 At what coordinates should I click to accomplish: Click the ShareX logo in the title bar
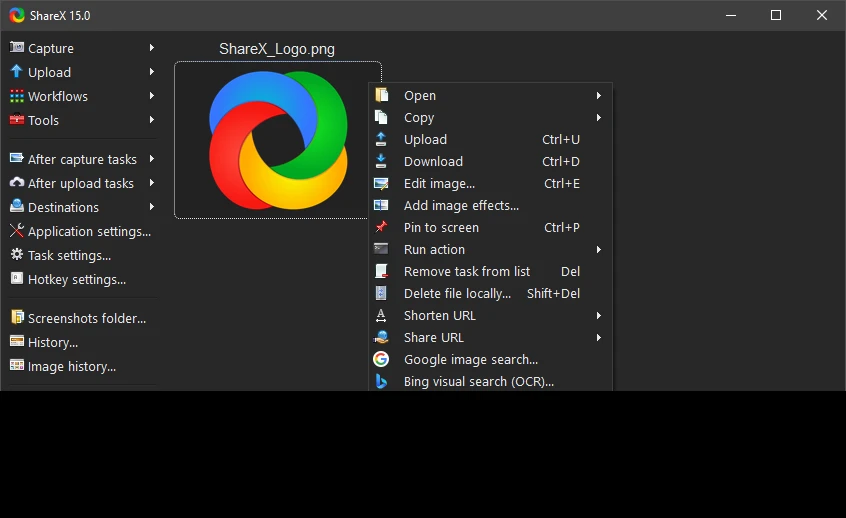pos(17,15)
